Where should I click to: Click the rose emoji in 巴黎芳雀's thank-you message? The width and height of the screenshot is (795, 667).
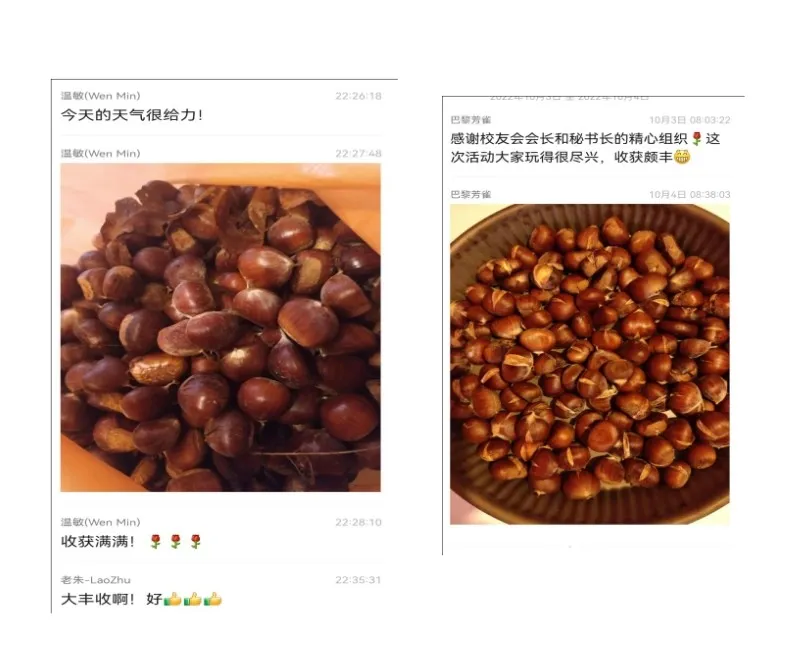(697, 138)
